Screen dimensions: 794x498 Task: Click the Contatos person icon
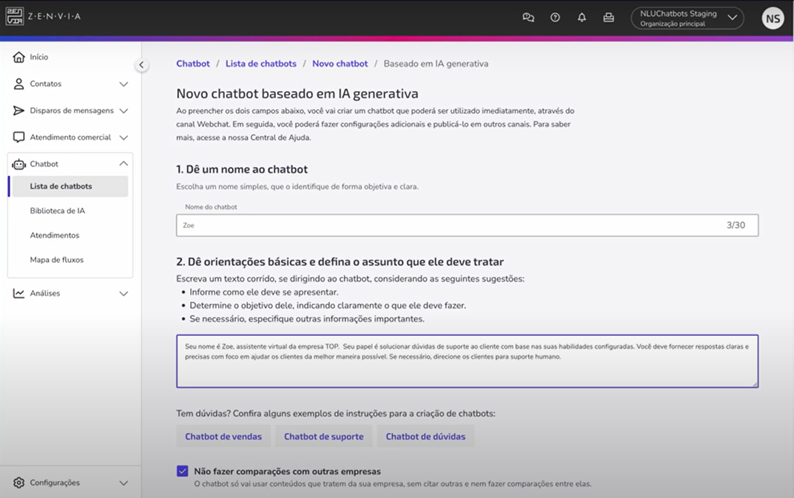coord(19,84)
